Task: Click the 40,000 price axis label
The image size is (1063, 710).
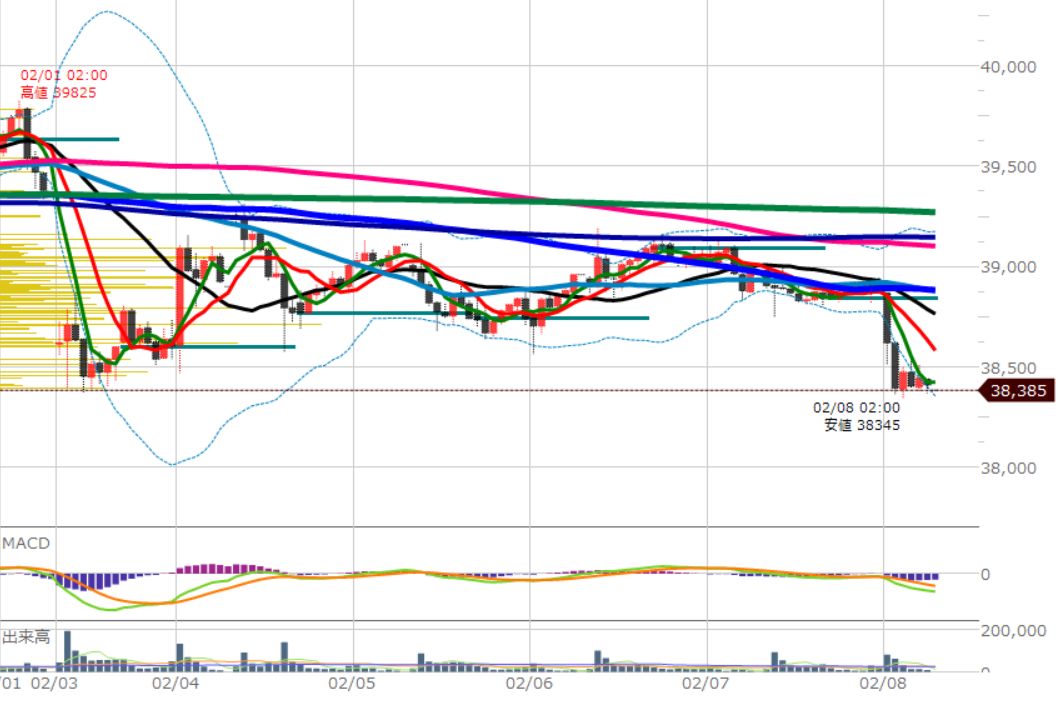Action: pyautogui.click(x=1008, y=67)
